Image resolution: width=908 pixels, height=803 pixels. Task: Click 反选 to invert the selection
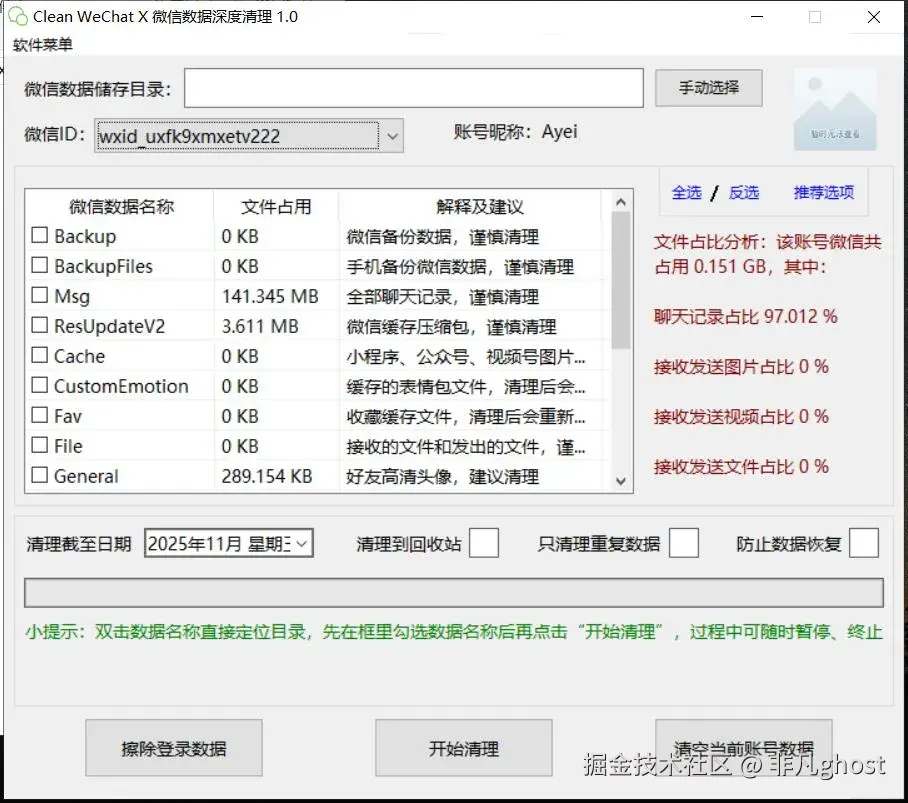[x=744, y=192]
